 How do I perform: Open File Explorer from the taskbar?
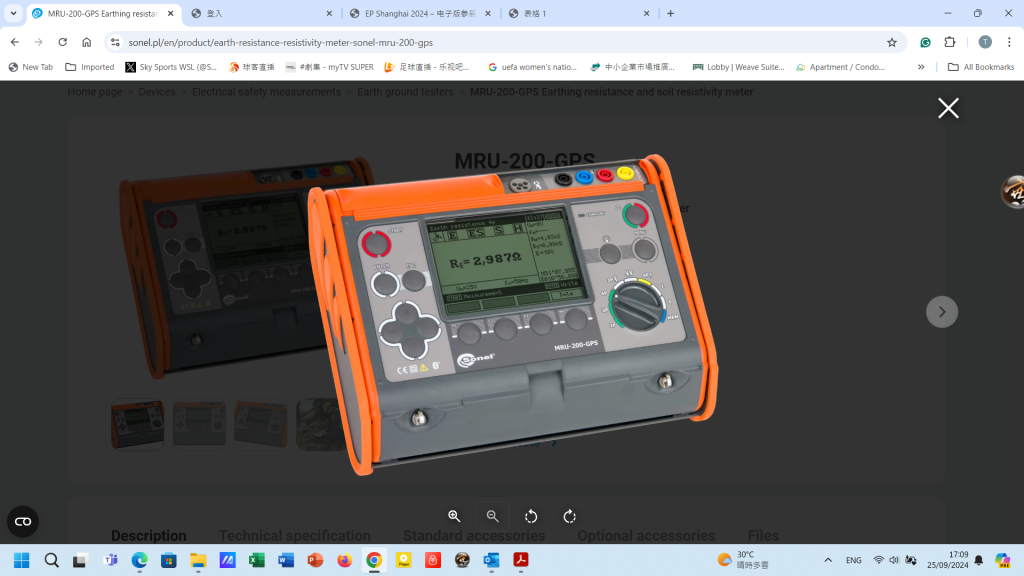(x=198, y=560)
